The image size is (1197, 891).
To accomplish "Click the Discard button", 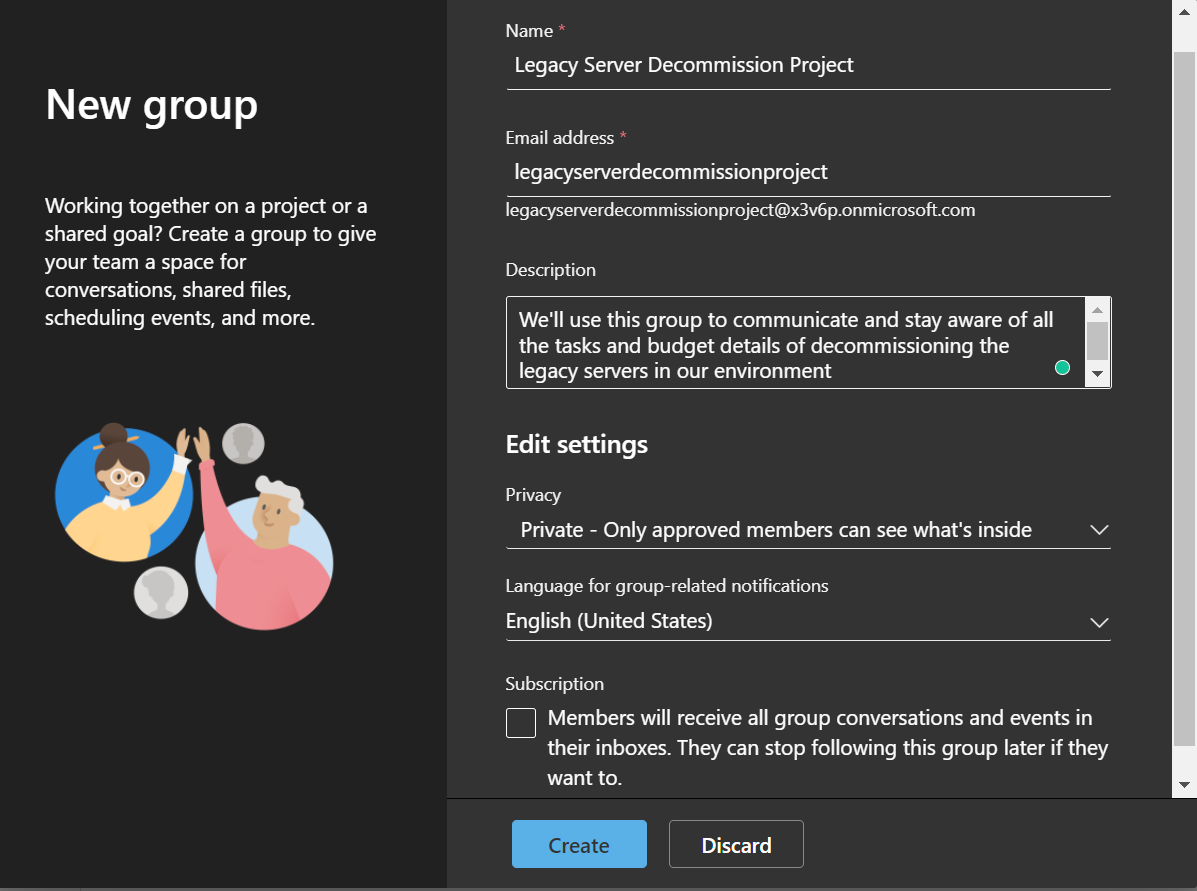I will tap(736, 844).
